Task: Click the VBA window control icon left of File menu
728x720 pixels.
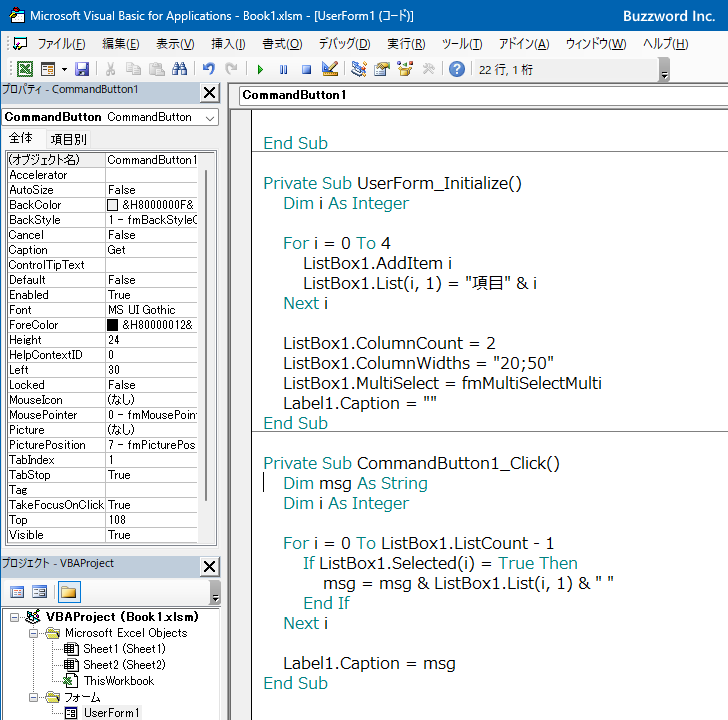Action: tap(20, 44)
